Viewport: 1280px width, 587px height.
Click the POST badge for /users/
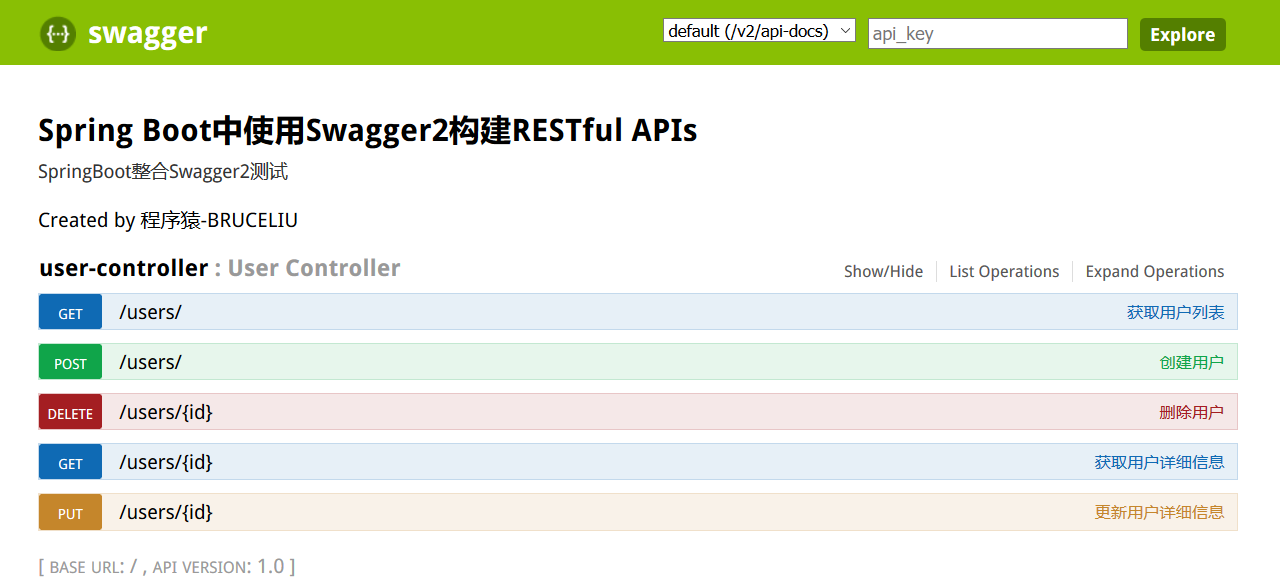click(70, 362)
